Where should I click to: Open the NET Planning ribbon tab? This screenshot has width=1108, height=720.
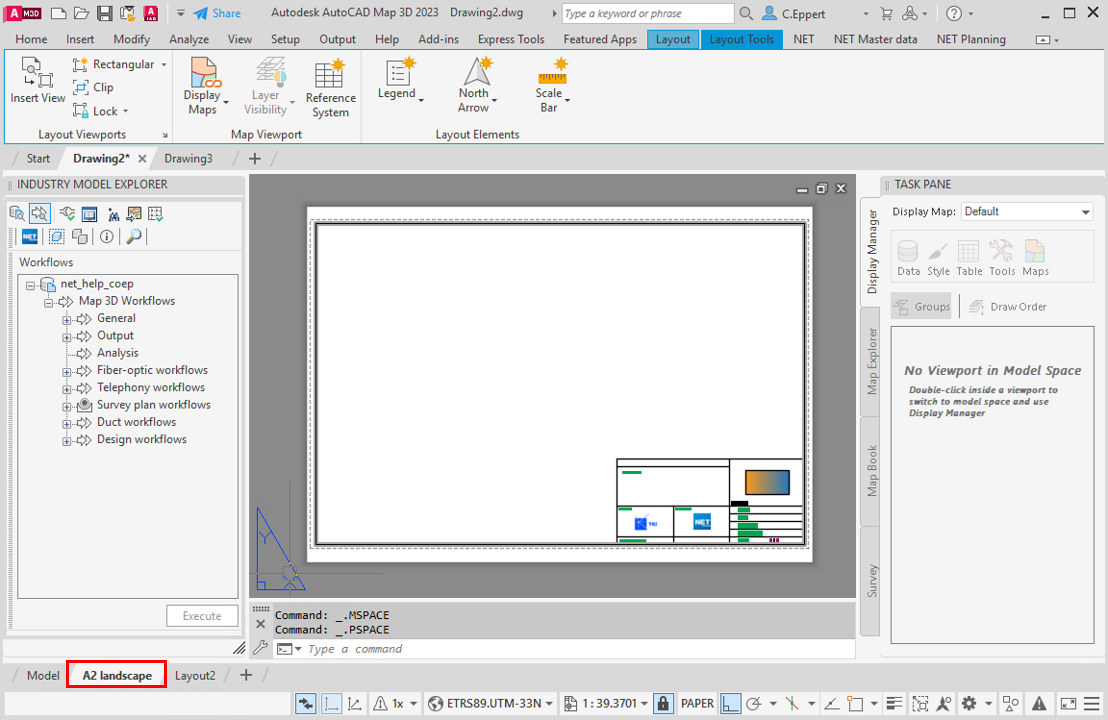click(x=971, y=39)
